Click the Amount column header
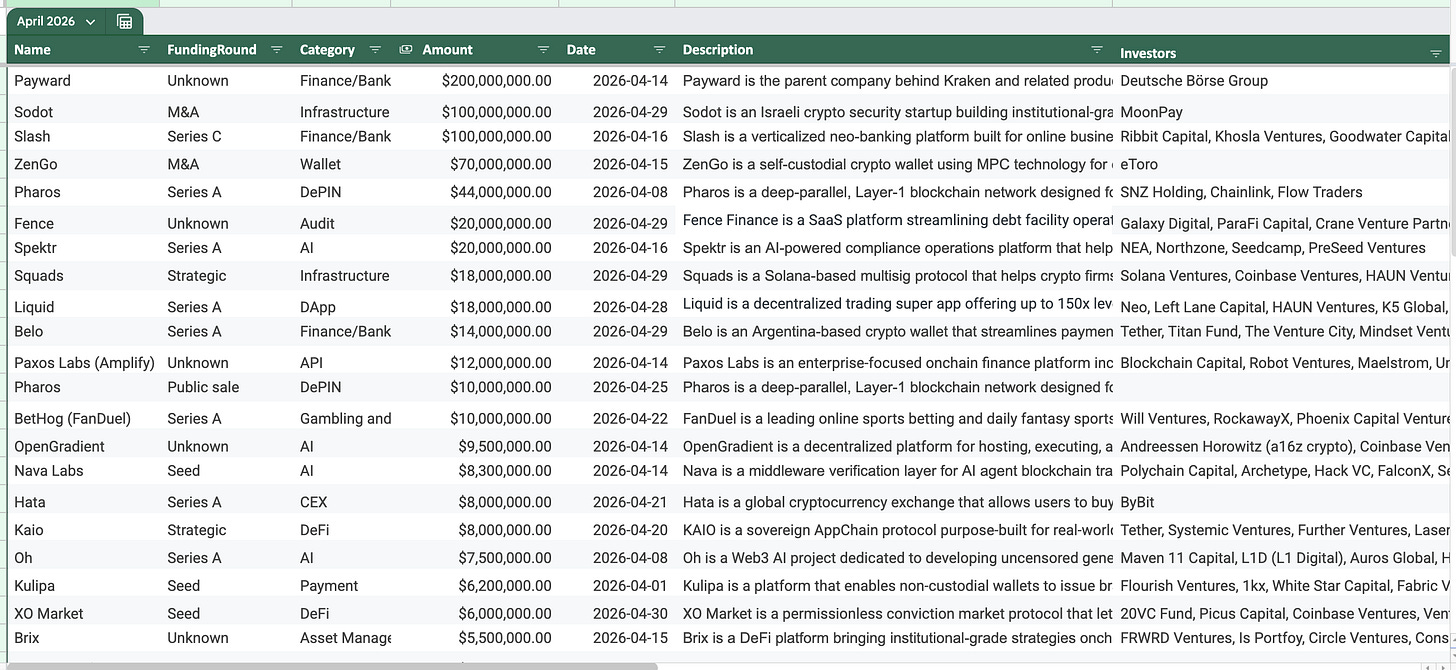 447,50
